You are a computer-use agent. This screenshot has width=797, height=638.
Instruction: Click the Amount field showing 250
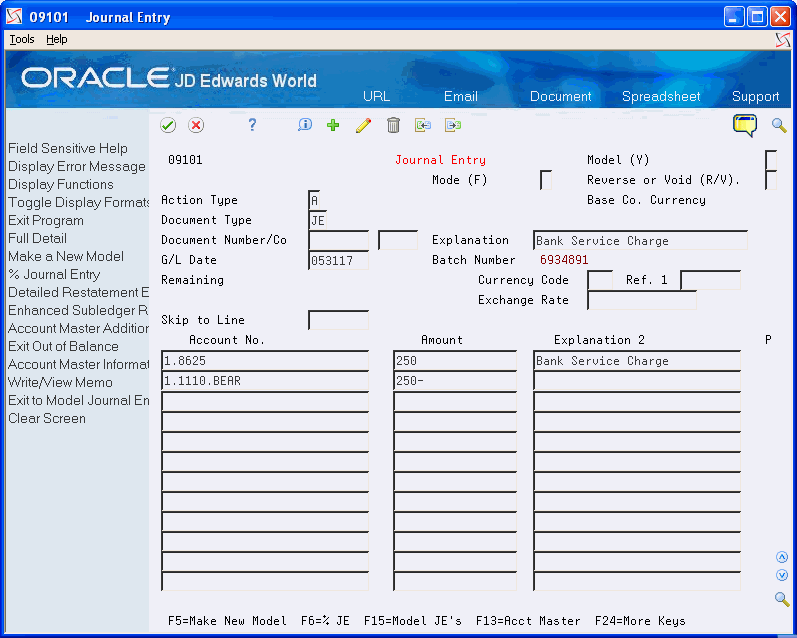click(x=455, y=360)
